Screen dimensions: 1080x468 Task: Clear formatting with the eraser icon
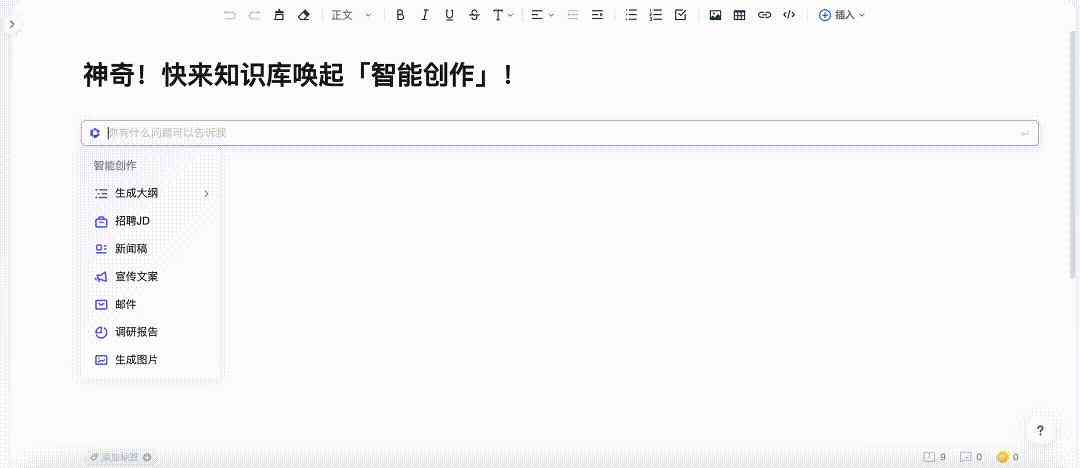304,14
